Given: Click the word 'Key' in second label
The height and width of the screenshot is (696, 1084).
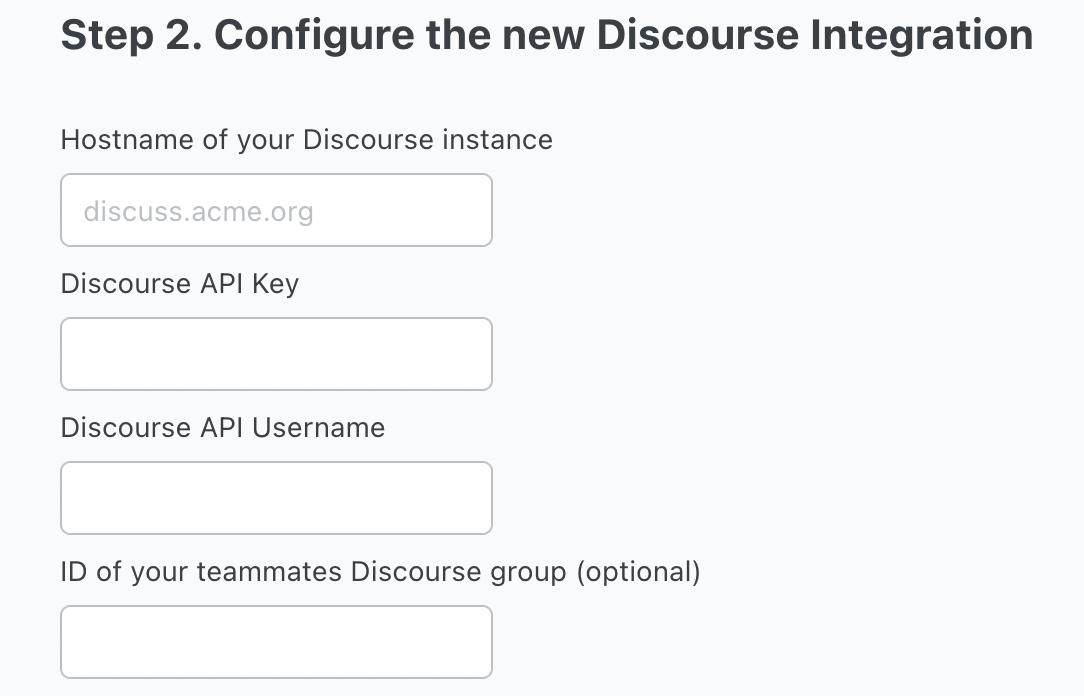Looking at the screenshot, I should (x=275, y=284).
